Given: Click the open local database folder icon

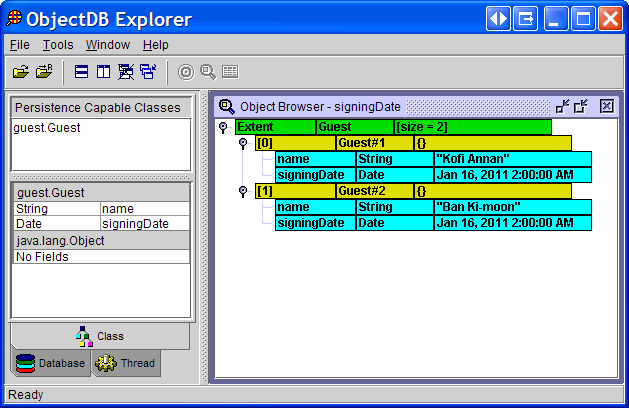Looking at the screenshot, I should [21, 72].
